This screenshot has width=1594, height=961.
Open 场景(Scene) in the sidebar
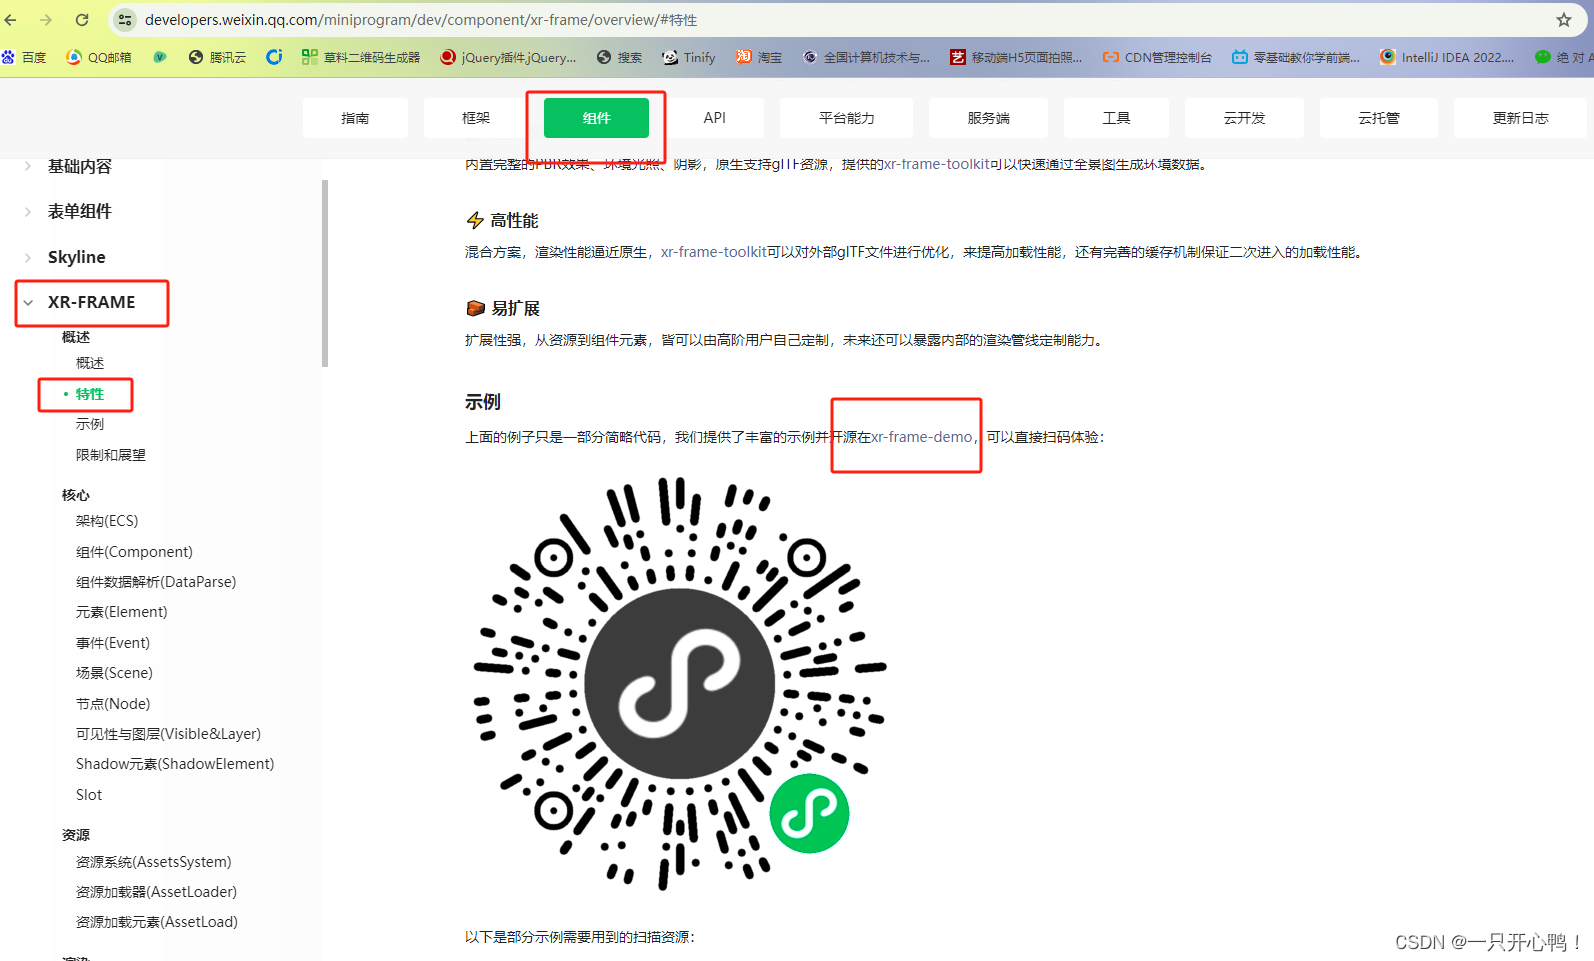pos(114,673)
